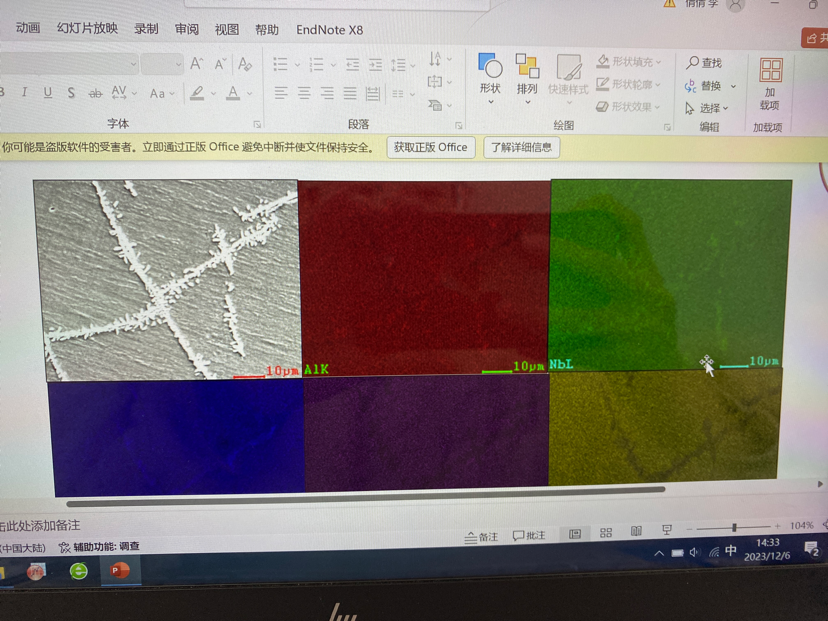Click the Get genuine Office button
Screen dimensions: 828x621
click(430, 147)
